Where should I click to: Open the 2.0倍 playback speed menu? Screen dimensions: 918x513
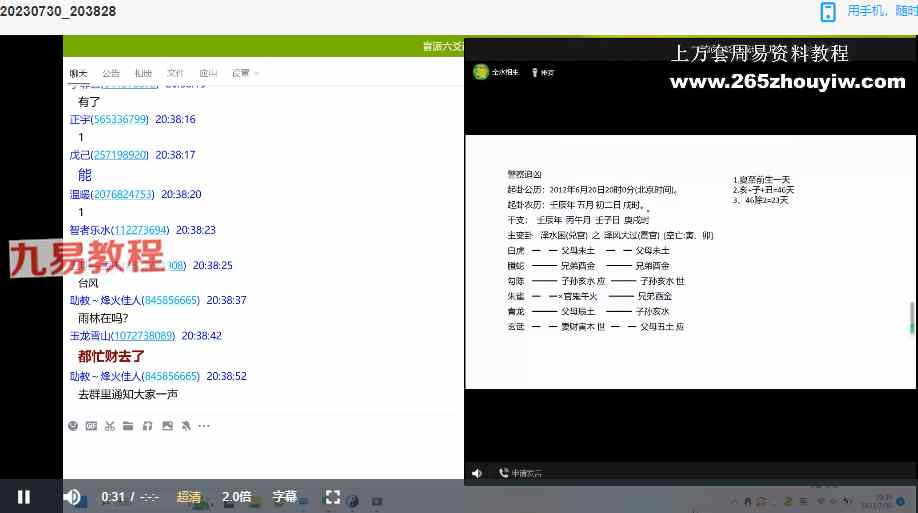coord(237,497)
